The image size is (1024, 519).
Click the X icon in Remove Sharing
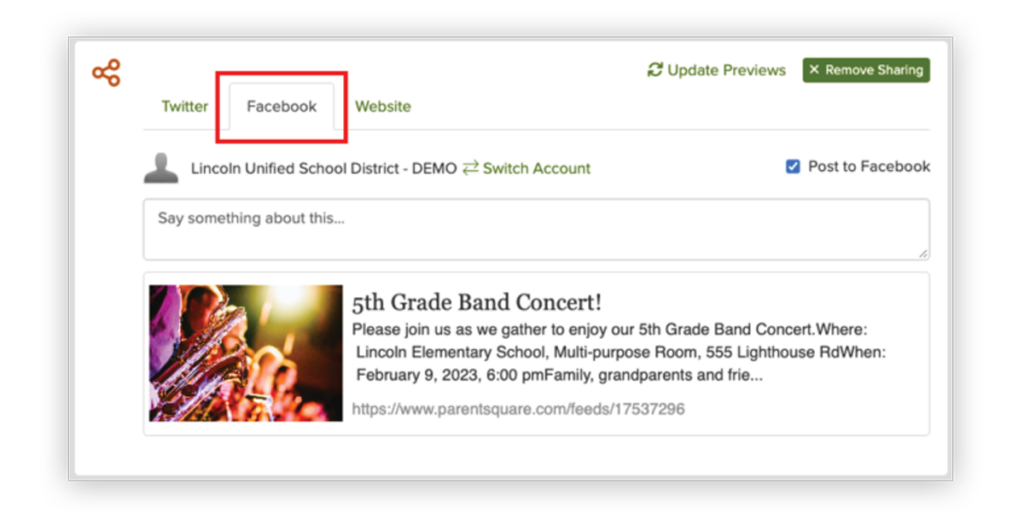(x=814, y=69)
